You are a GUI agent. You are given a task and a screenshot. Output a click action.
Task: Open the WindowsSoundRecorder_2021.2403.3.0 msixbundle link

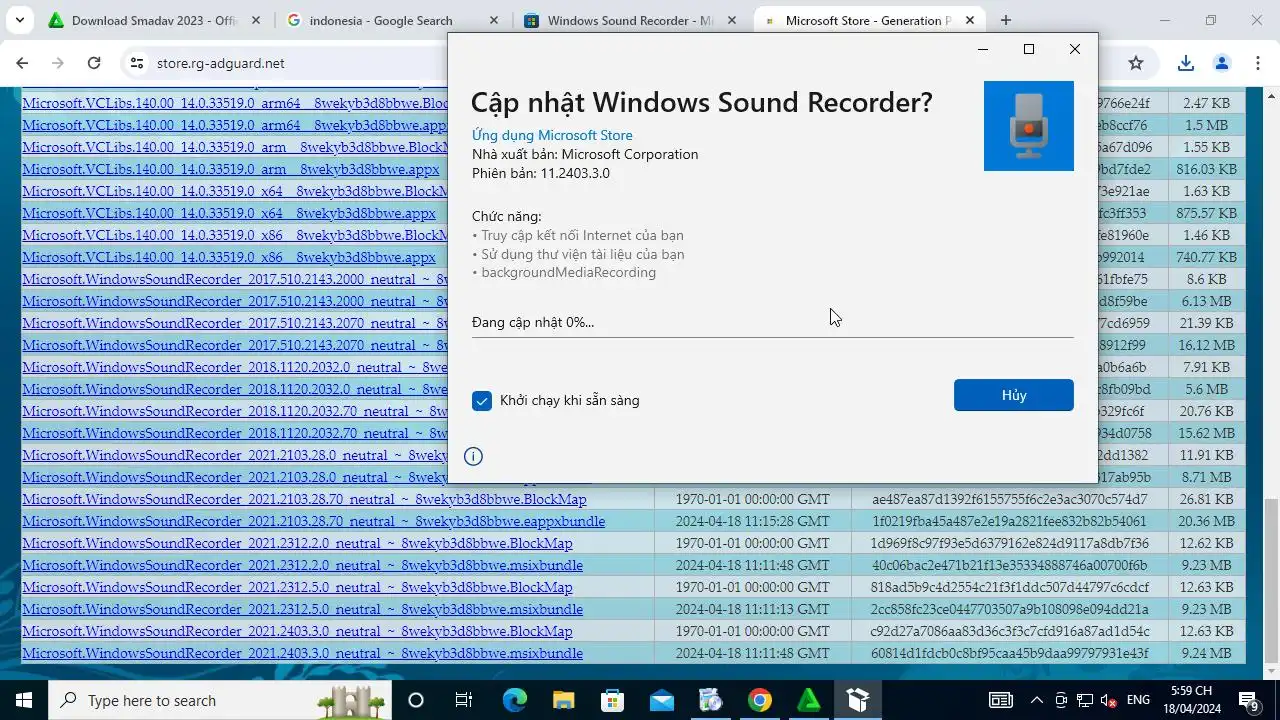[302, 653]
